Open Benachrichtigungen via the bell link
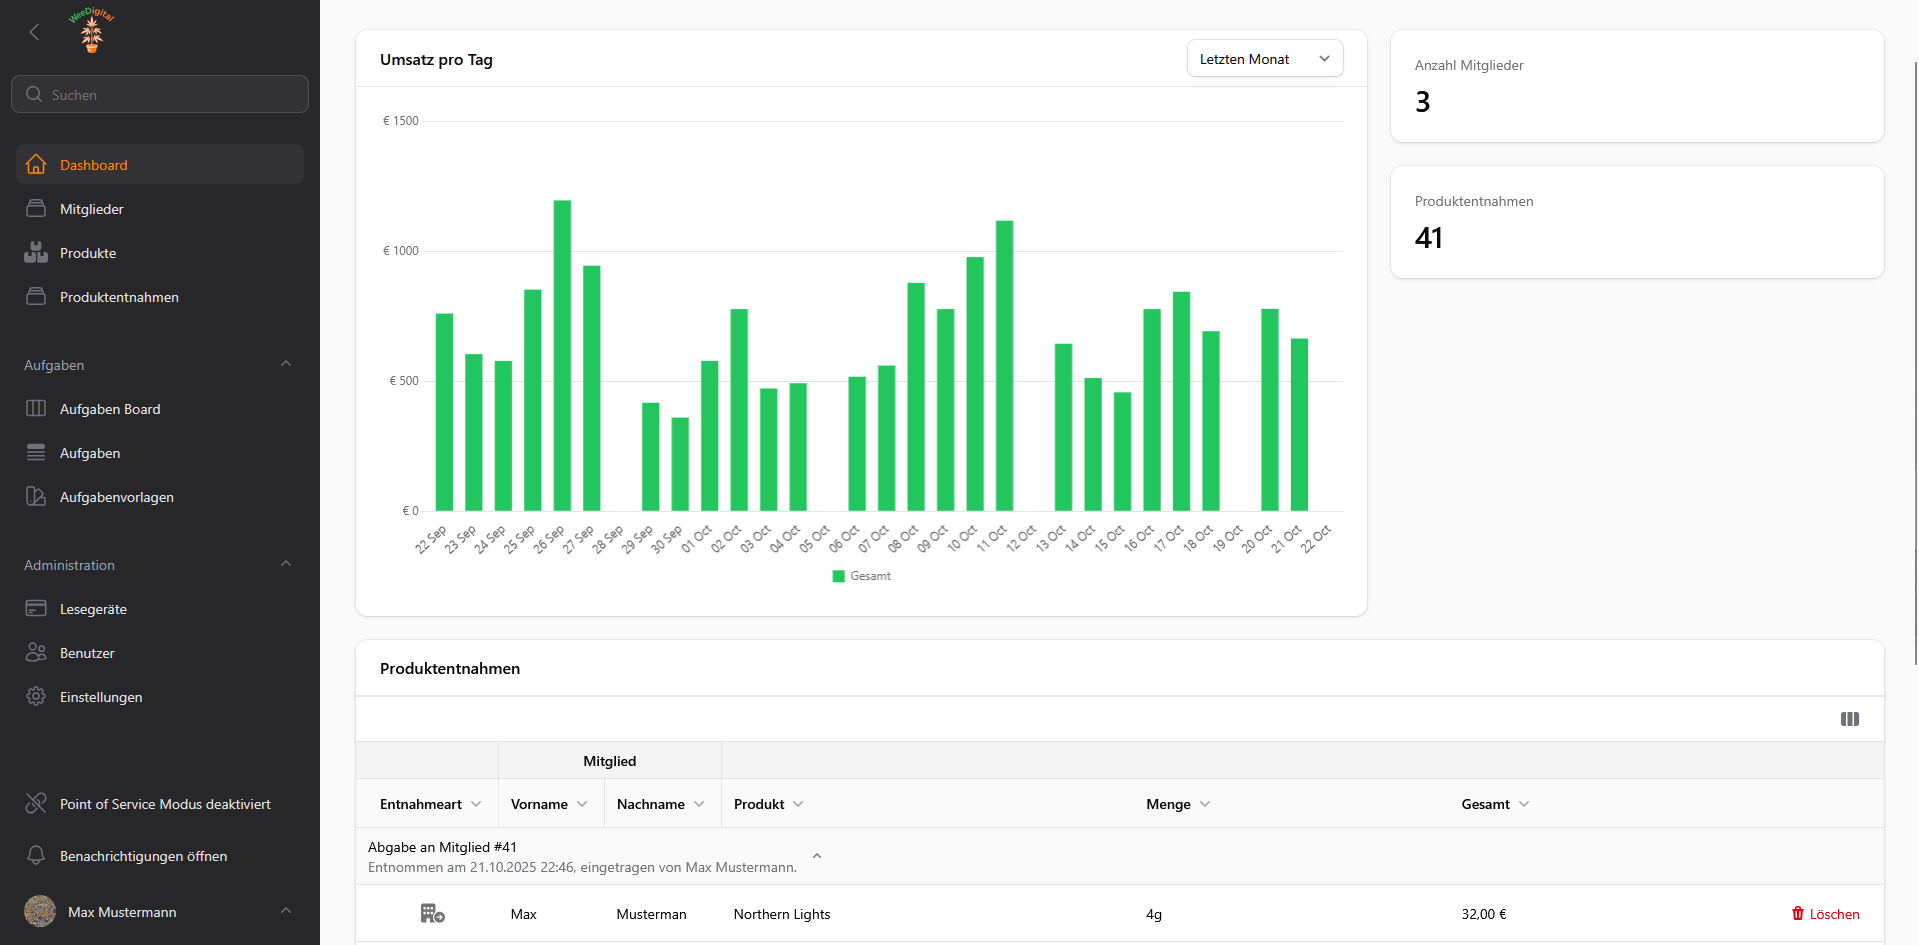Viewport: 1919px width, 945px height. point(143,856)
